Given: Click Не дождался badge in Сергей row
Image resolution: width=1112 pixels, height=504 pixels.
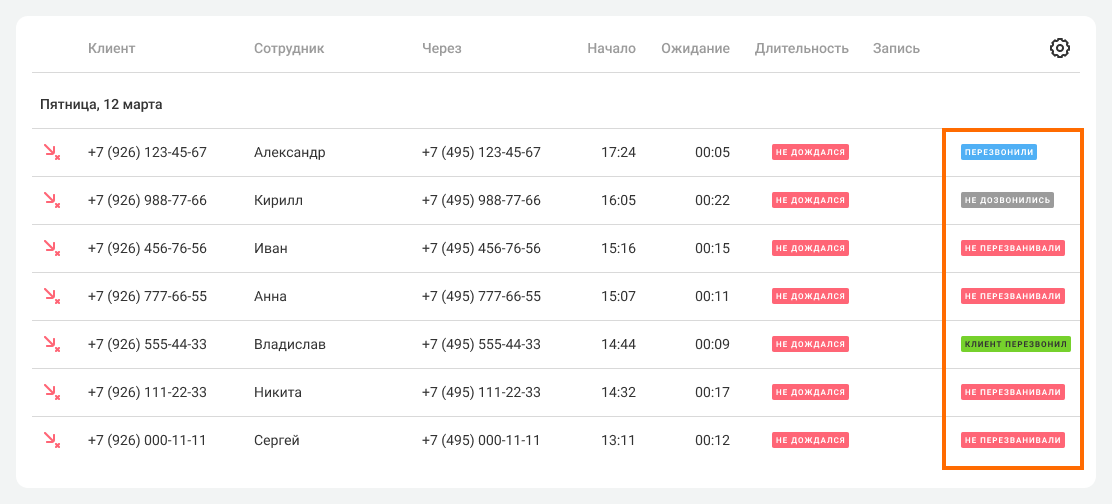Looking at the screenshot, I should (x=810, y=440).
